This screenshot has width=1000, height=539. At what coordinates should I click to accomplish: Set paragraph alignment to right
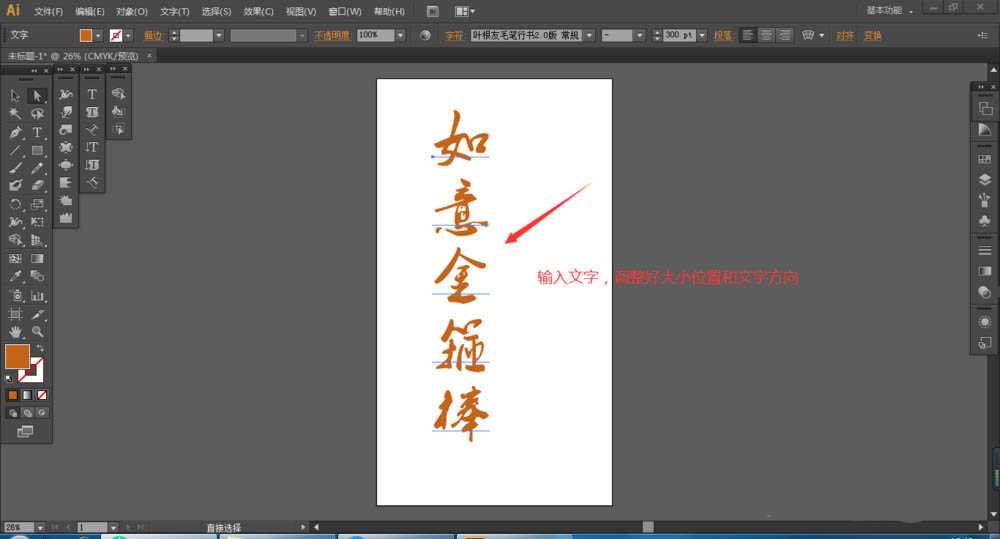(x=784, y=35)
